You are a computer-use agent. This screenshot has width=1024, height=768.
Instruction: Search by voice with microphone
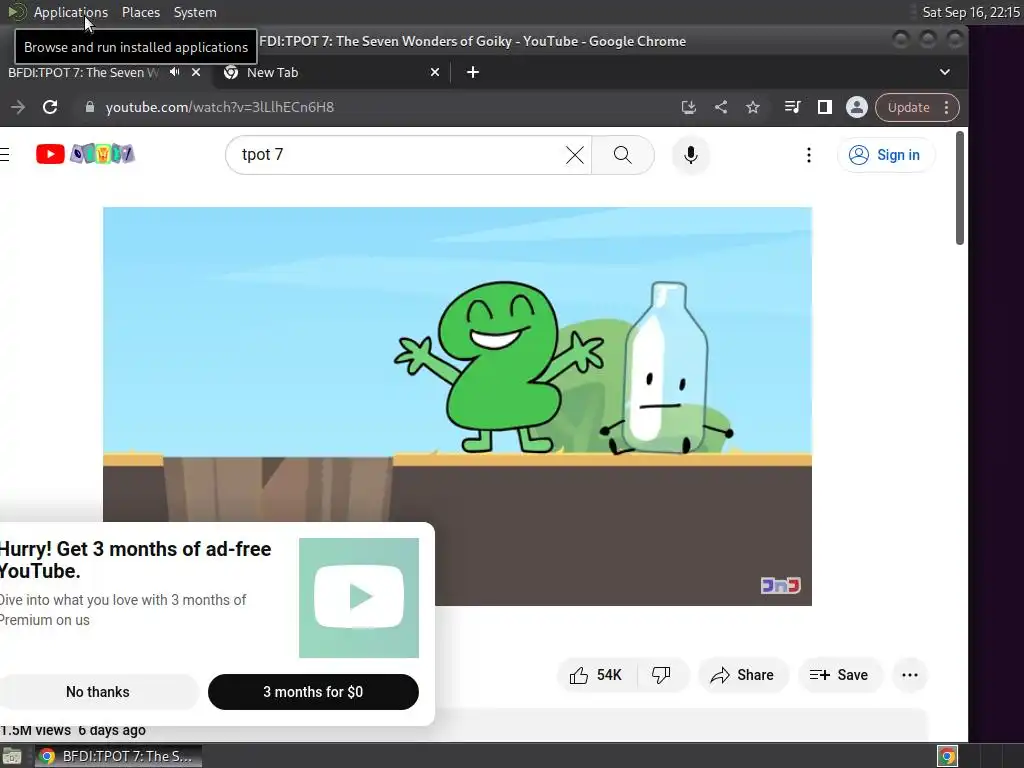[x=691, y=155]
